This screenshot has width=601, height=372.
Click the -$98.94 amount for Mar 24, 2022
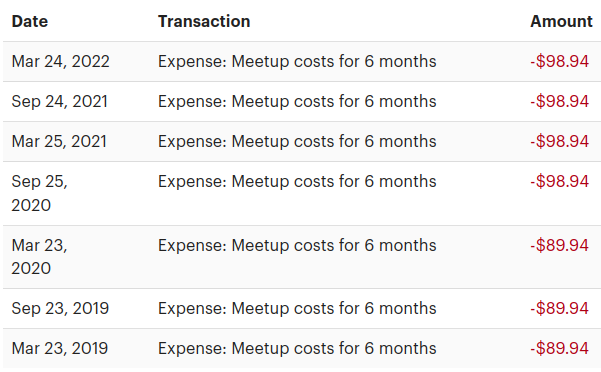click(560, 61)
